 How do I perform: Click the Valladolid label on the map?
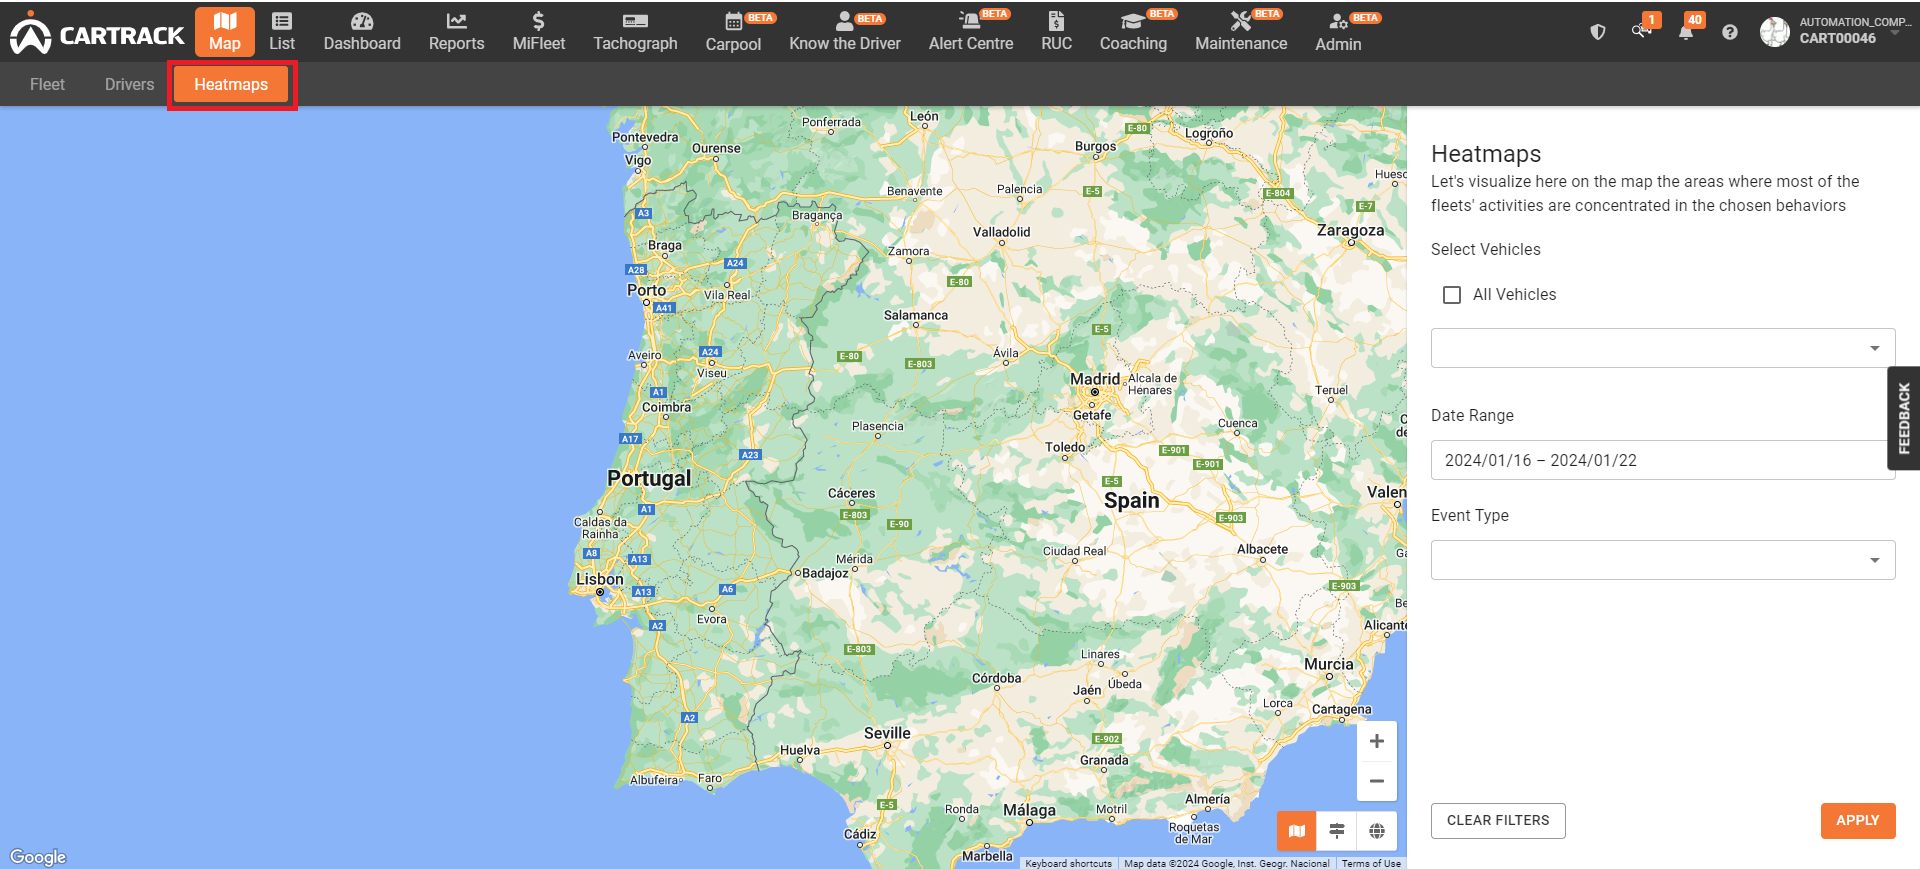1001,232
